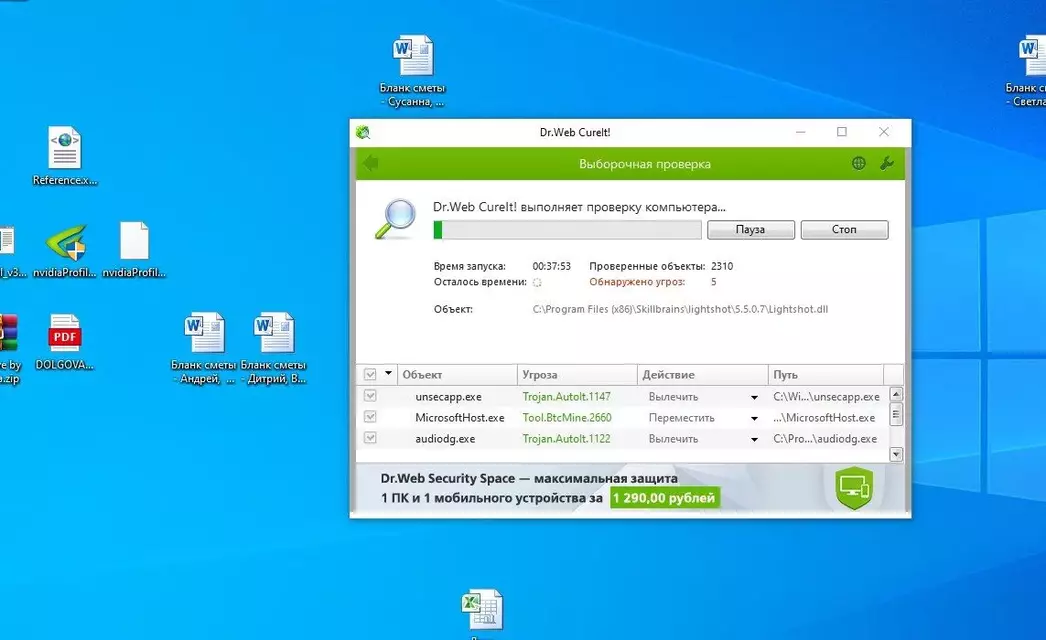This screenshot has height=640, width=1046.
Task: Select Бланк сметы - Сусанна Word document
Action: pyautogui.click(x=412, y=71)
